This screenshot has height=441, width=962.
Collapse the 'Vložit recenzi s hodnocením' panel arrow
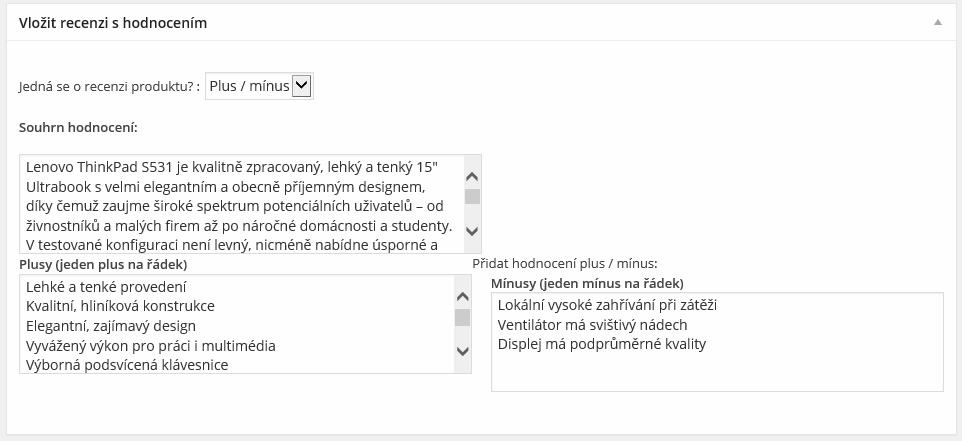tap(938, 21)
